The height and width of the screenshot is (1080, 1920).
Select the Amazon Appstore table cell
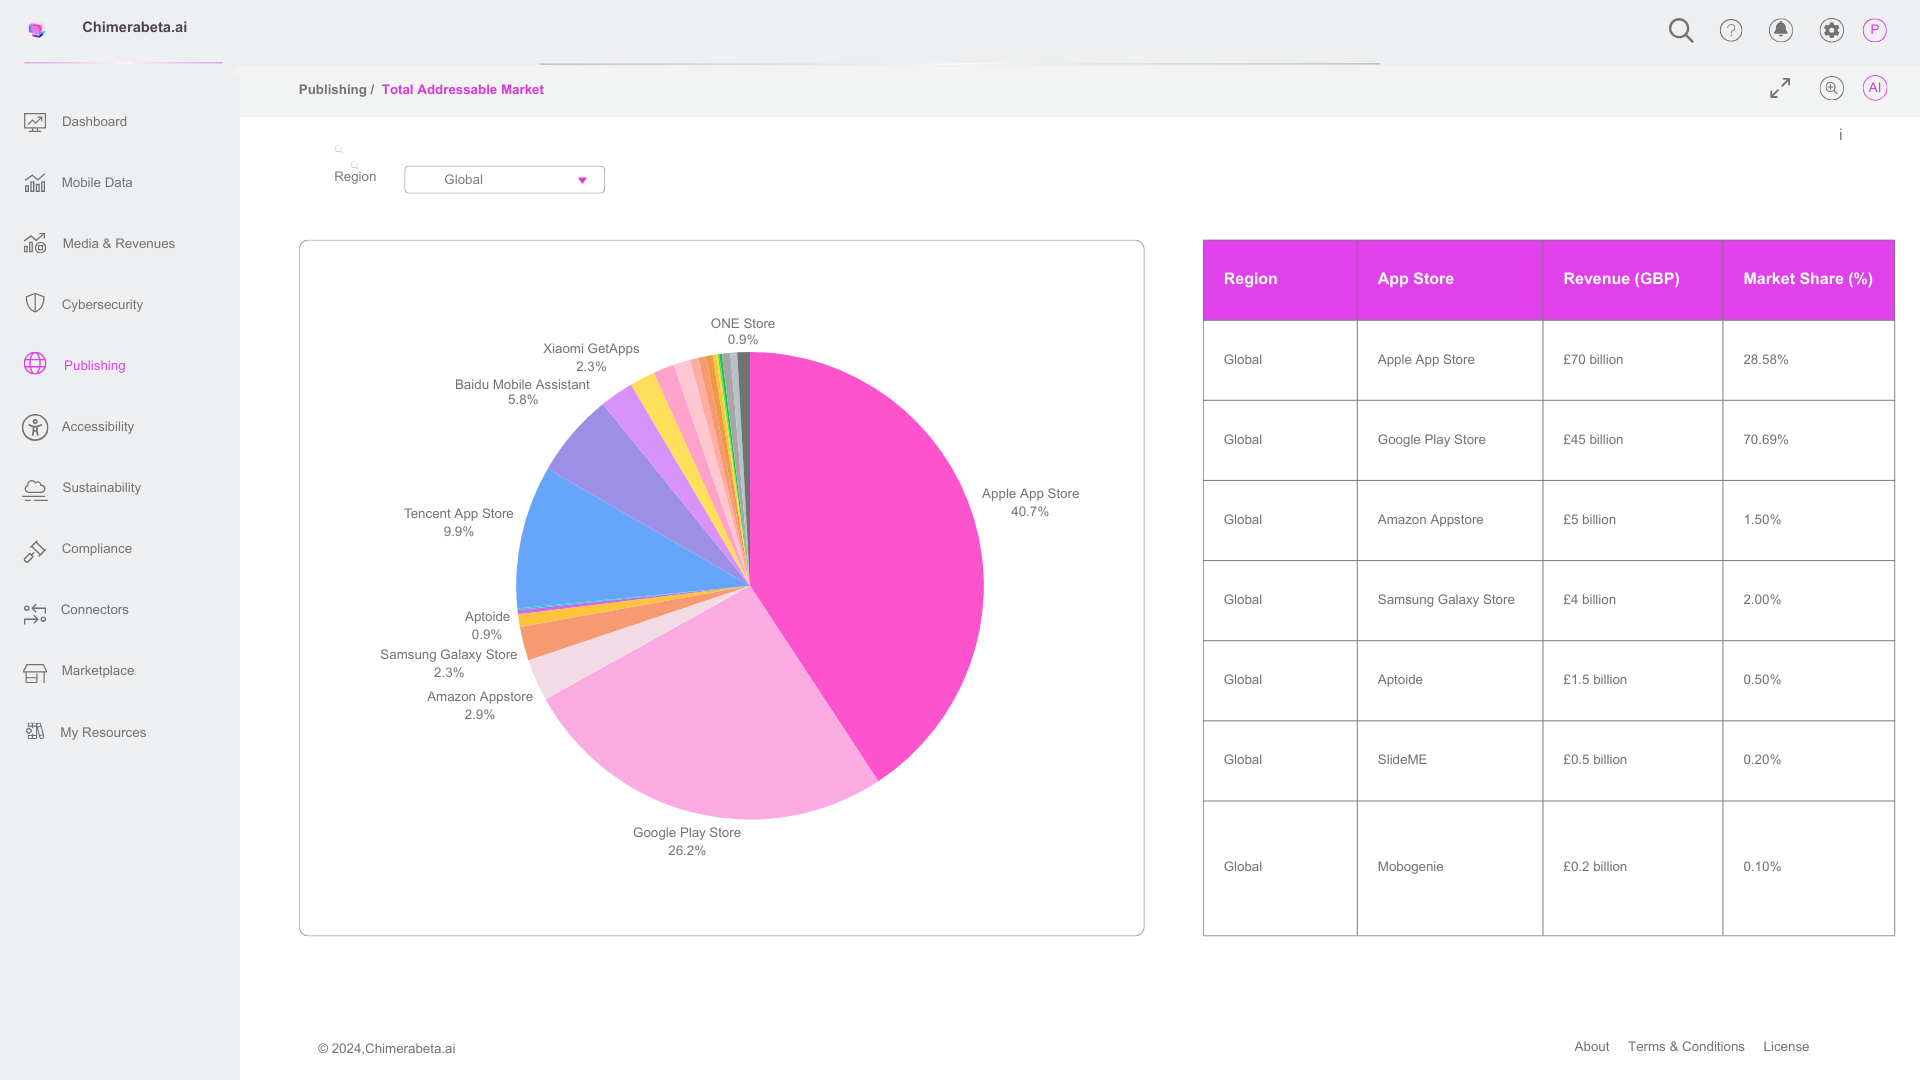coord(1449,520)
